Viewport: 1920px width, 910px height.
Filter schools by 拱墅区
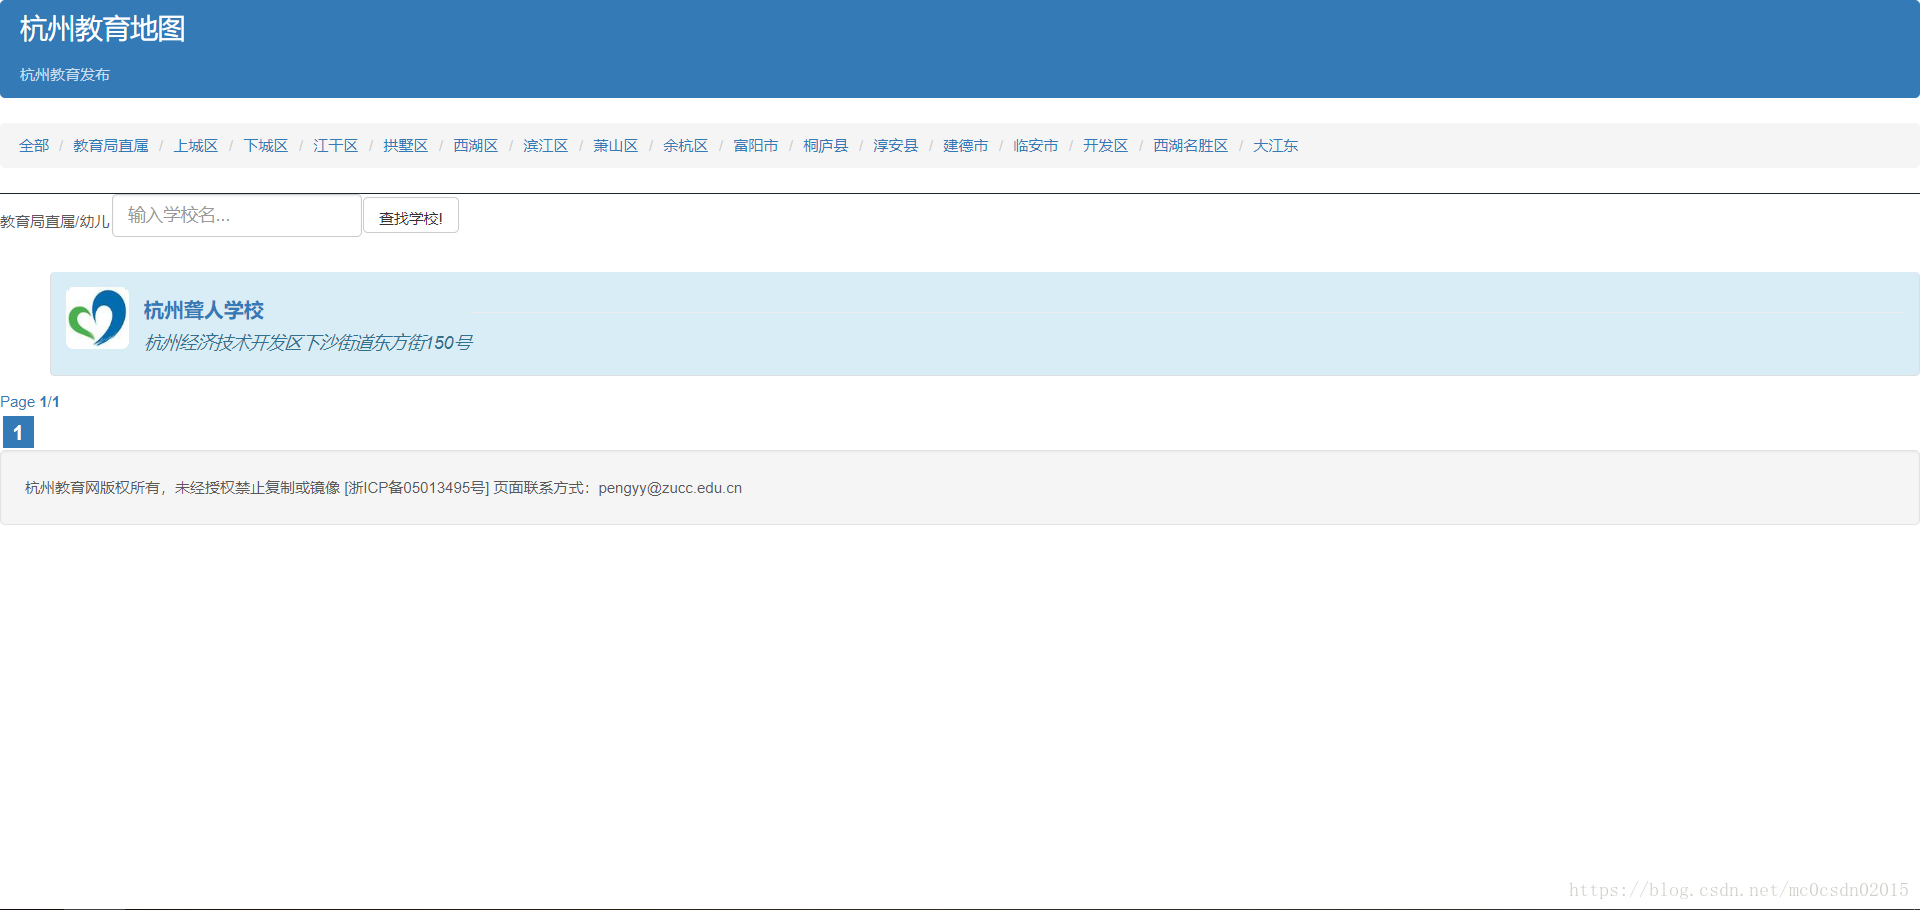(406, 146)
